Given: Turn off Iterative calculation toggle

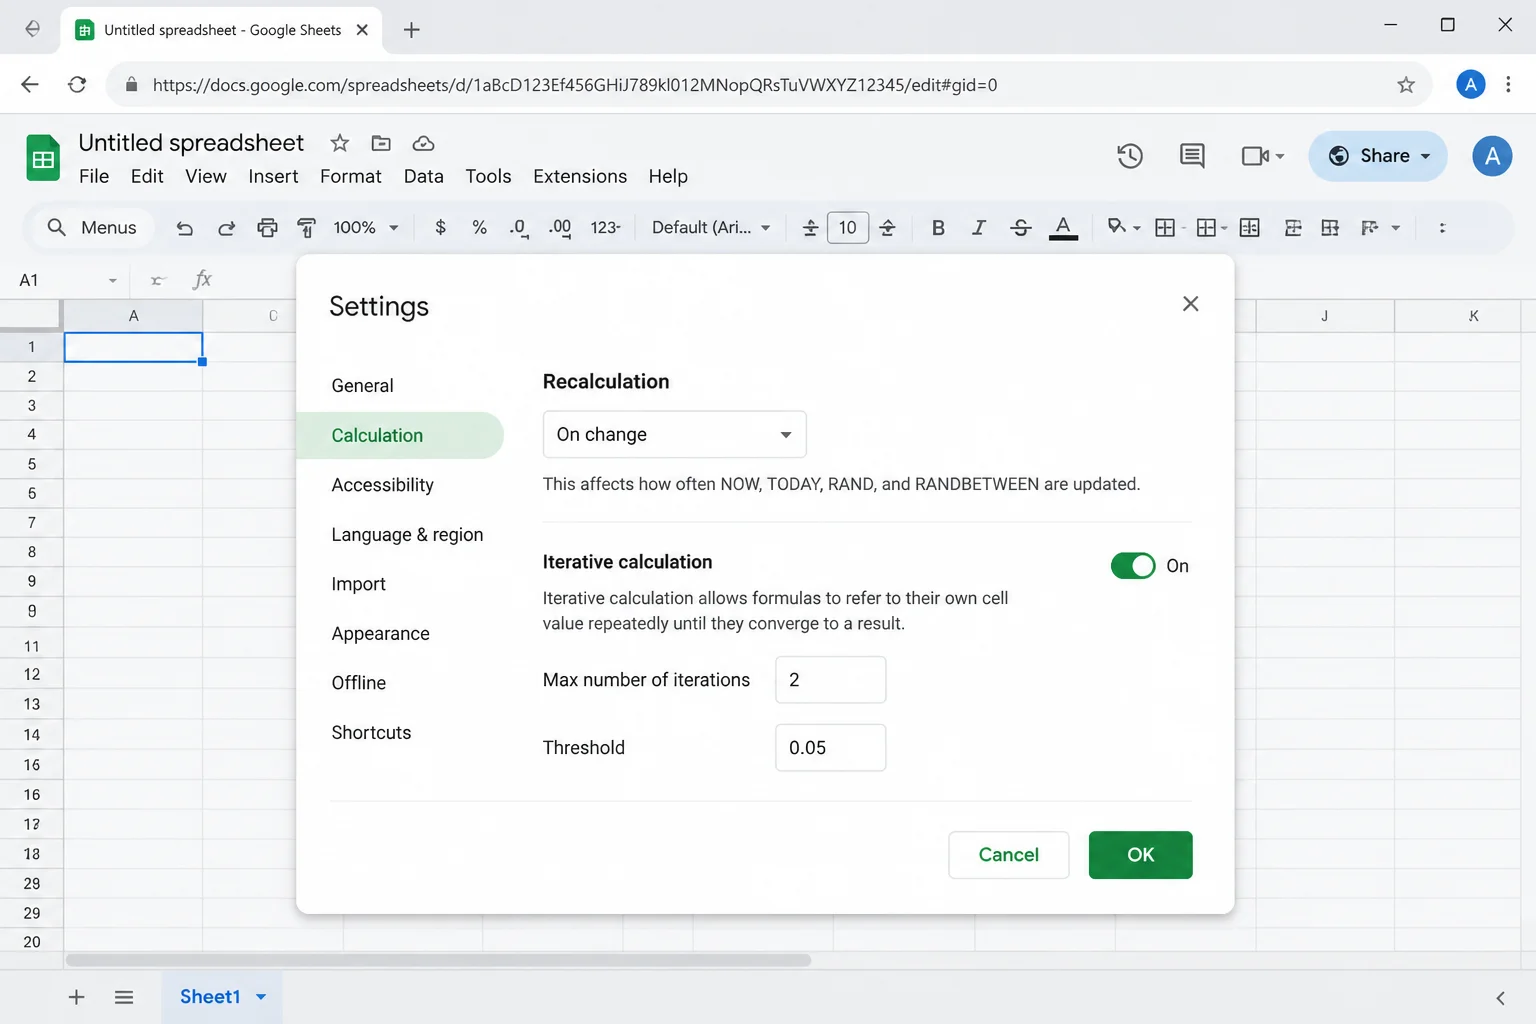Looking at the screenshot, I should pos(1133,566).
